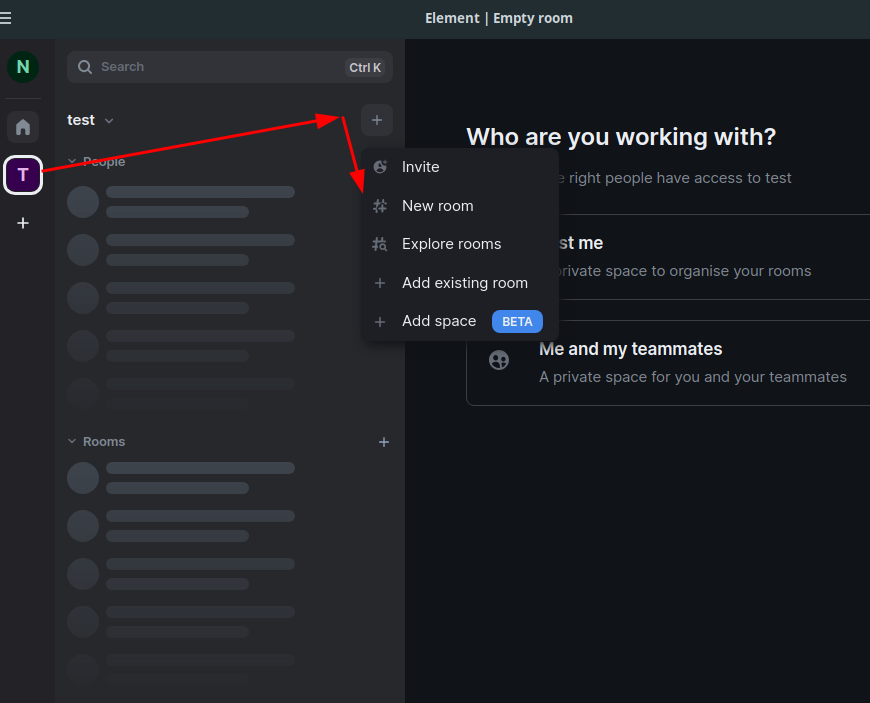This screenshot has height=703, width=870.
Task: Create a new space with the plus icon
Action: tap(23, 223)
